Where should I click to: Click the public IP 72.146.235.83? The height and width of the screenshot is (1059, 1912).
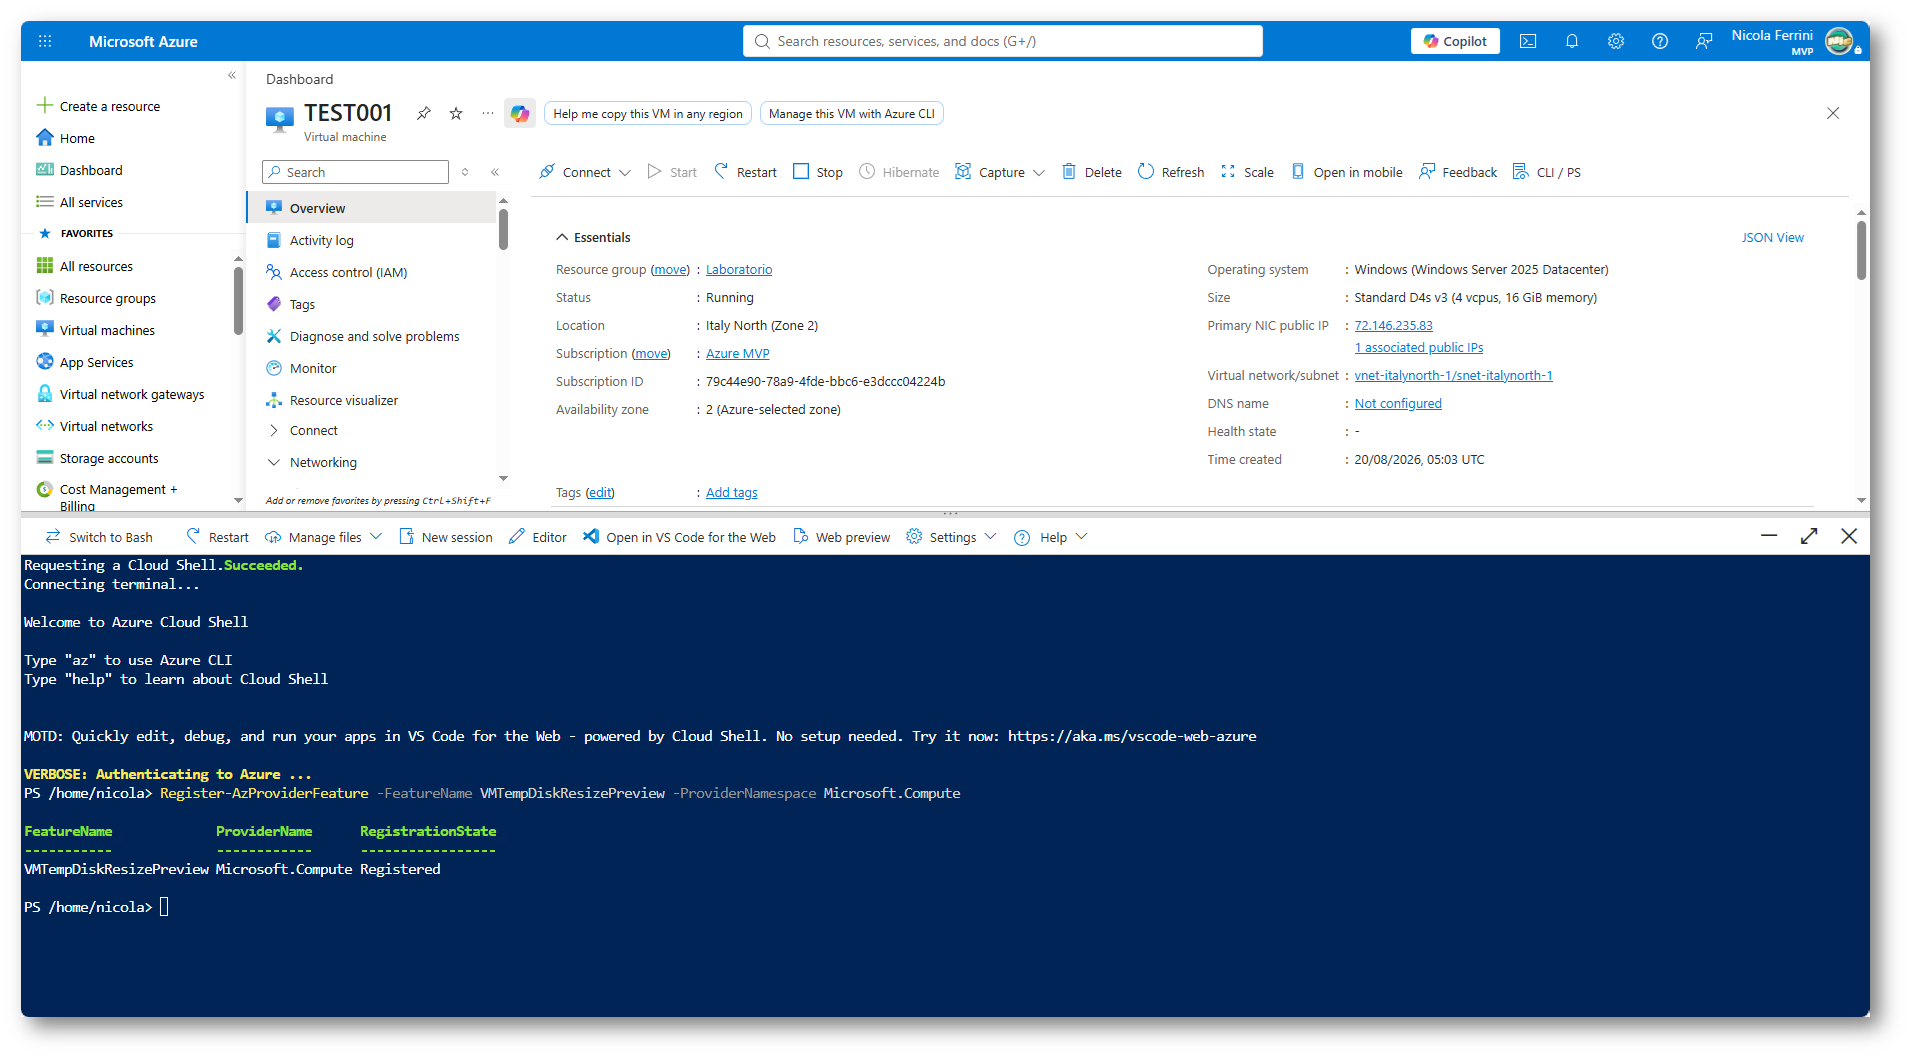[1393, 325]
